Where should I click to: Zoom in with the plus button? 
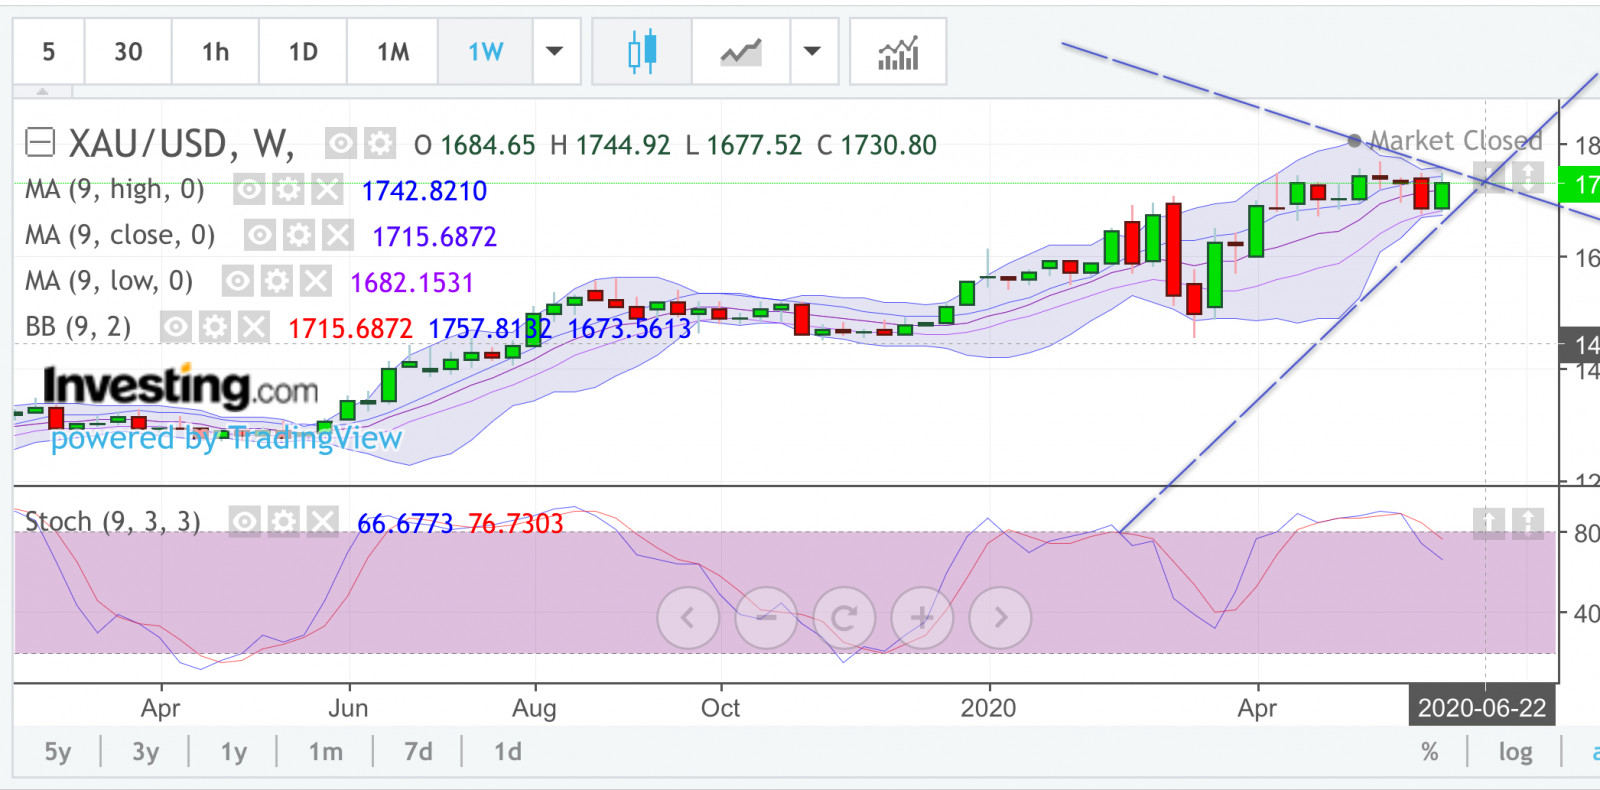point(922,618)
